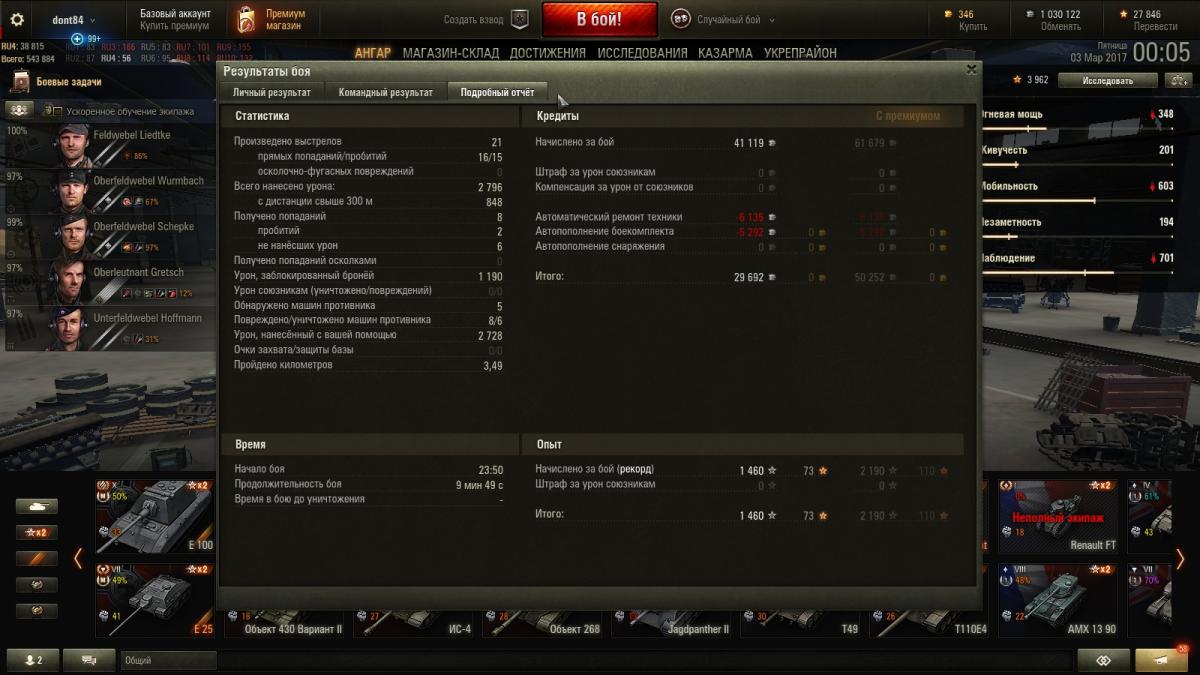Switch to the Личный результат tab
The height and width of the screenshot is (675, 1200).
272,92
